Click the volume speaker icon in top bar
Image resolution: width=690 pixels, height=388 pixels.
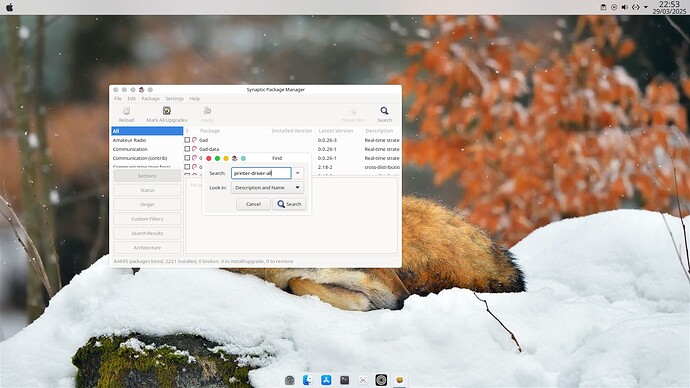pyautogui.click(x=624, y=7)
